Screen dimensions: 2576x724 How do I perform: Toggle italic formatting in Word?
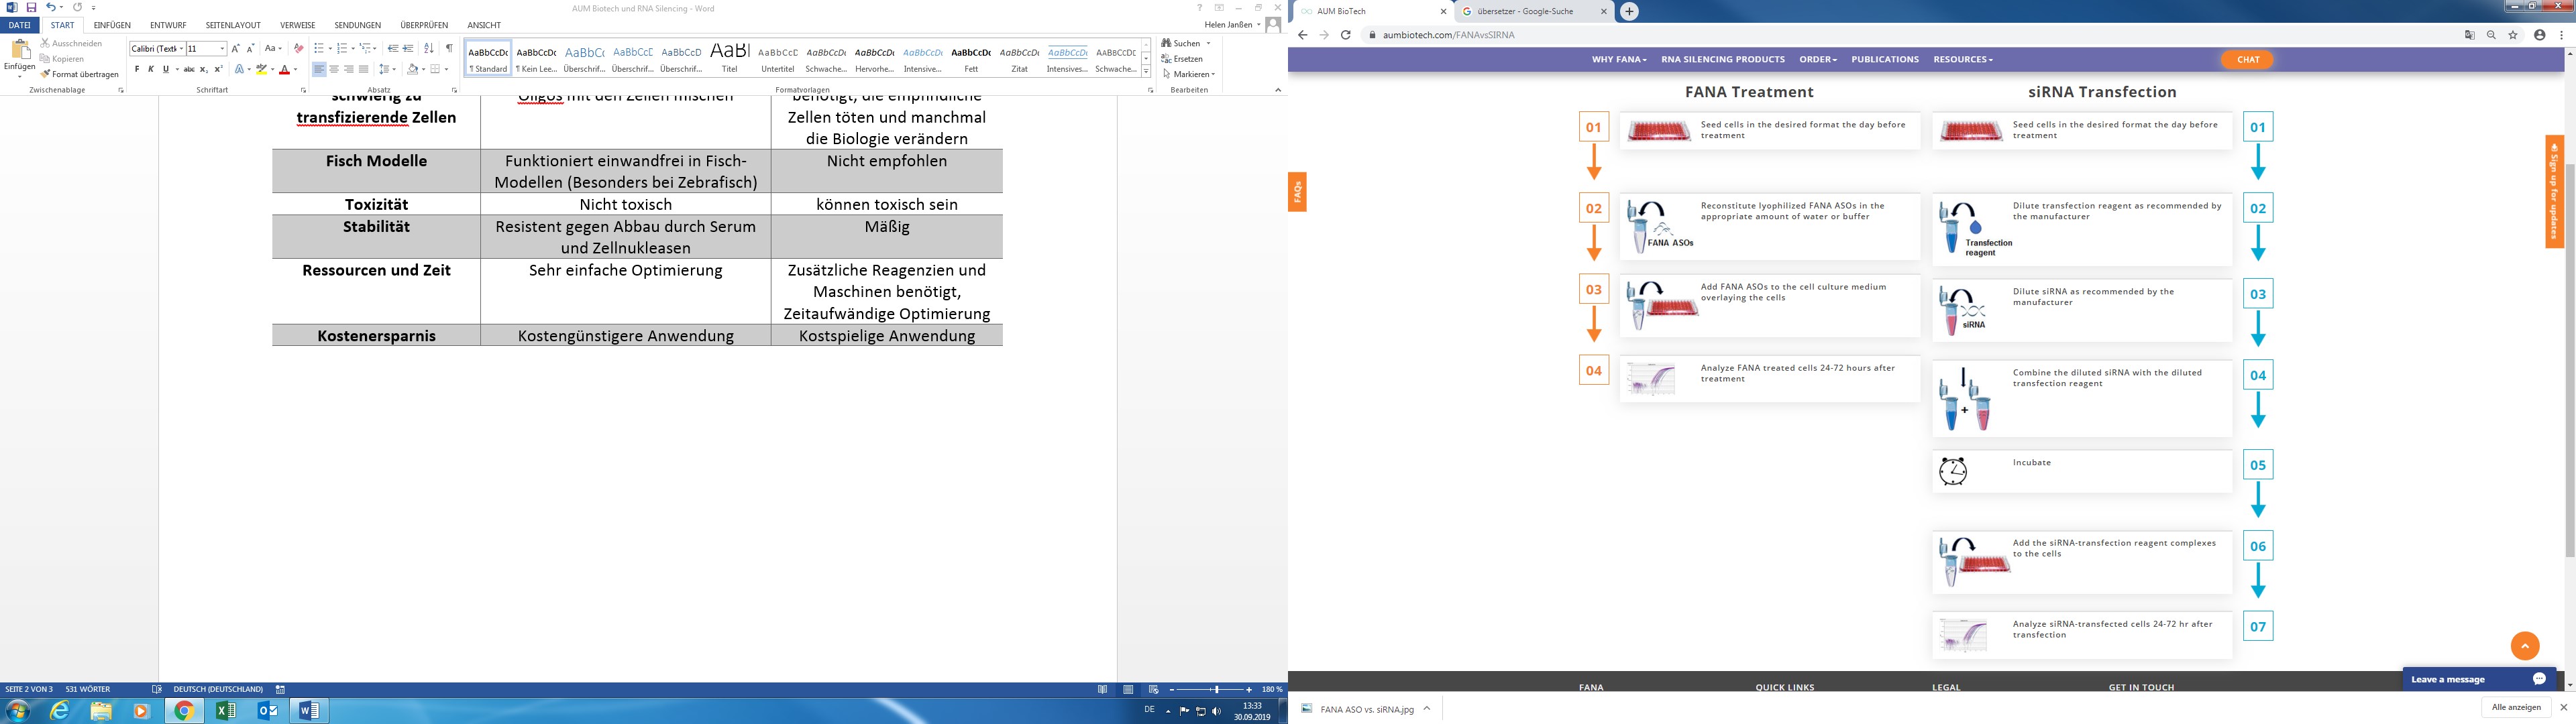tap(151, 69)
